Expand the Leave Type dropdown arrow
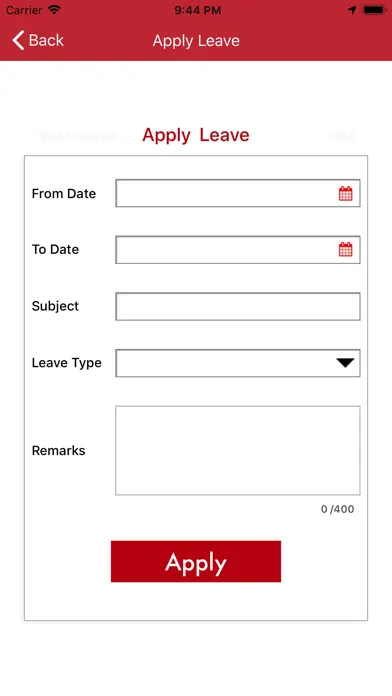 (345, 363)
